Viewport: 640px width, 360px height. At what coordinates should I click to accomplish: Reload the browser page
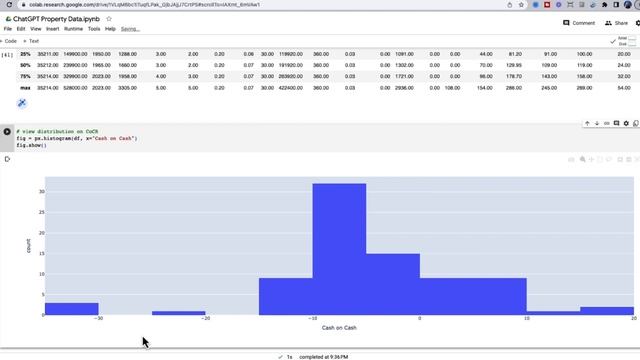pos(9,4)
